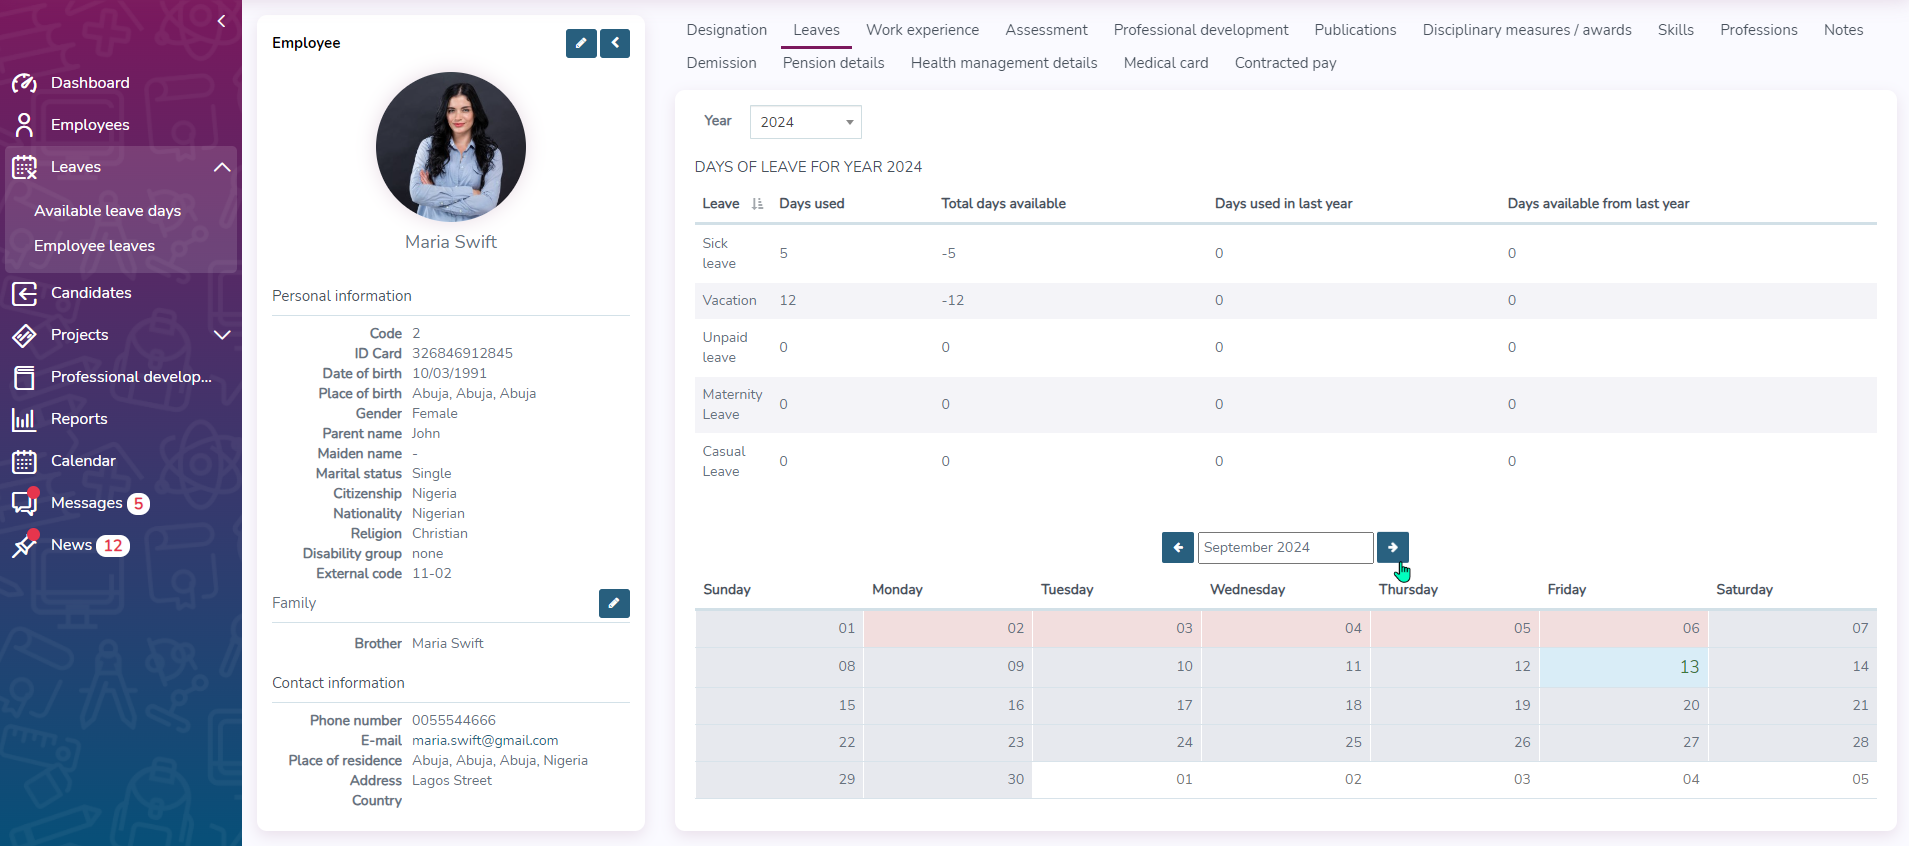Click the maria.swift@gmail.com email link
The height and width of the screenshot is (846, 1909).
(x=485, y=741)
